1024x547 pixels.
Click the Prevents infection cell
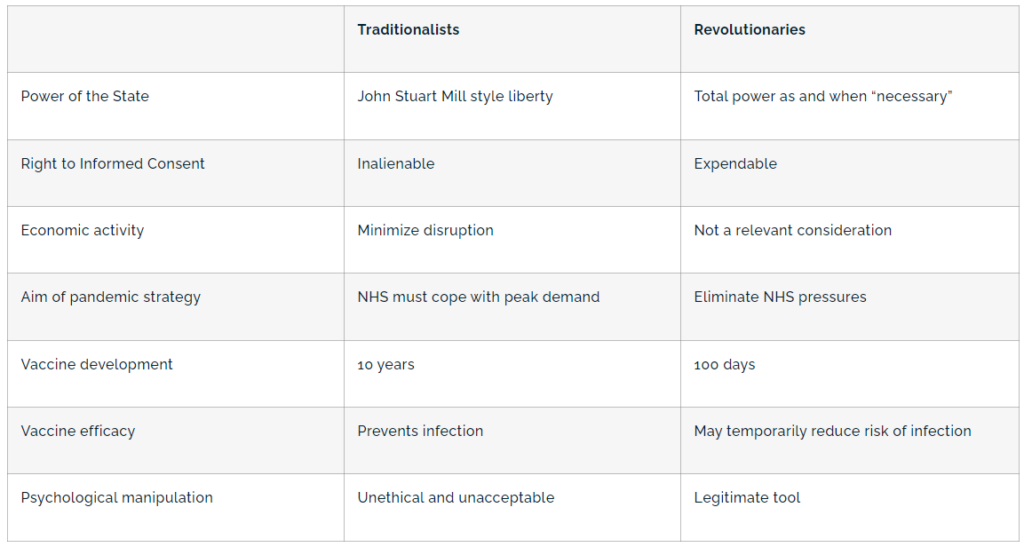(x=420, y=431)
